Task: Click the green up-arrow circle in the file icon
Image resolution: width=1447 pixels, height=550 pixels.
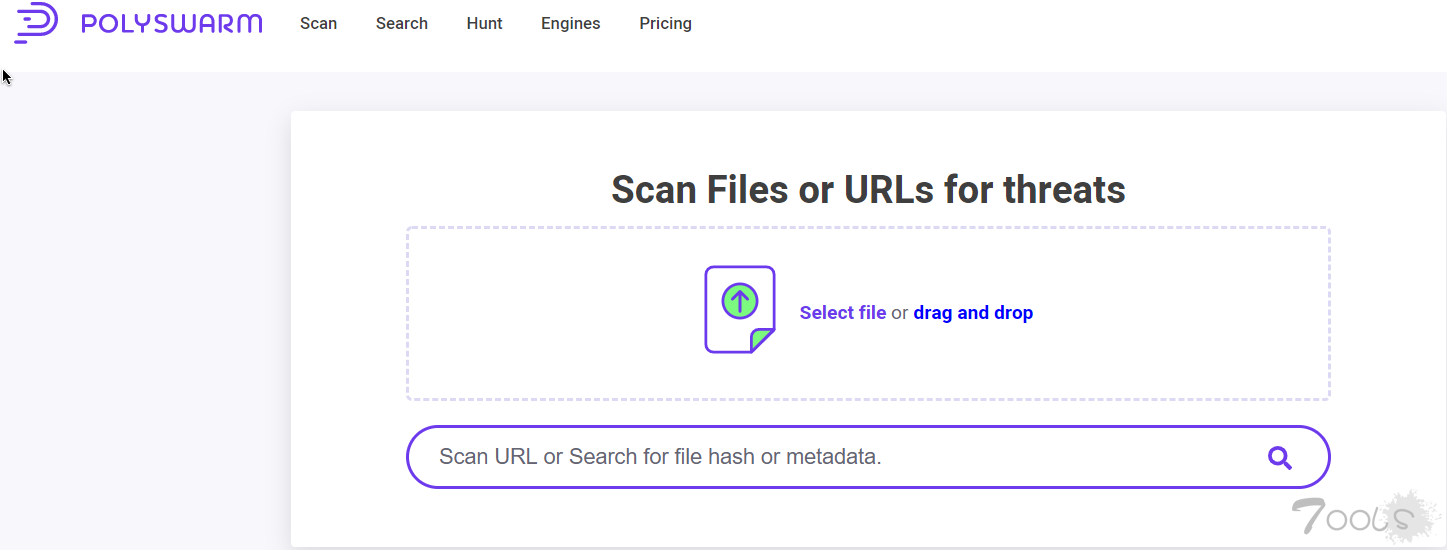Action: pyautogui.click(x=740, y=299)
